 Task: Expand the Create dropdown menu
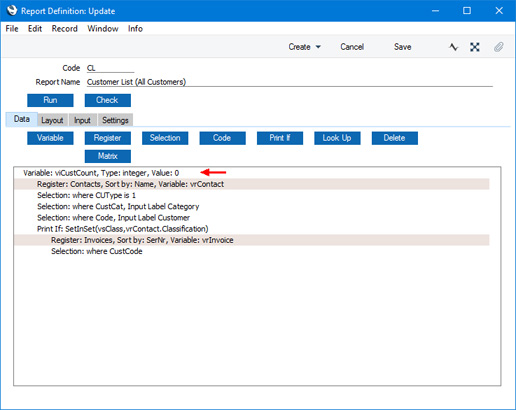(304, 47)
